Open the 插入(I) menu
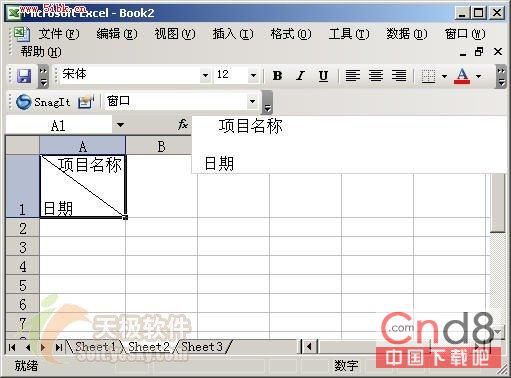Screen dimensions: 511x378 click(x=233, y=34)
